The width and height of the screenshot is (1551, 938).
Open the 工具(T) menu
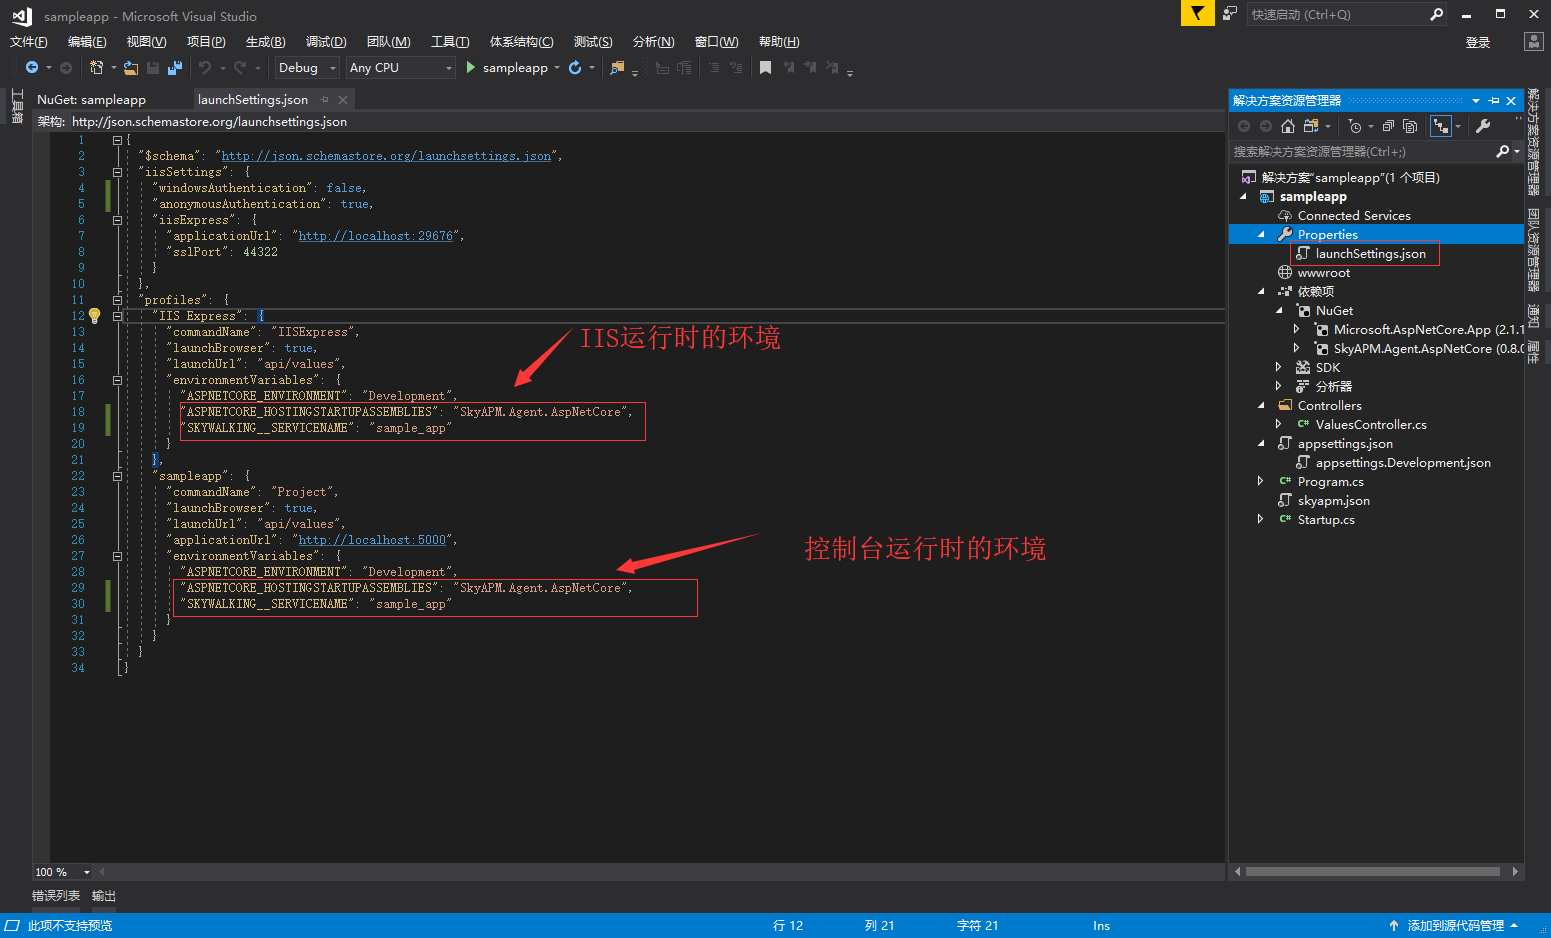point(450,41)
